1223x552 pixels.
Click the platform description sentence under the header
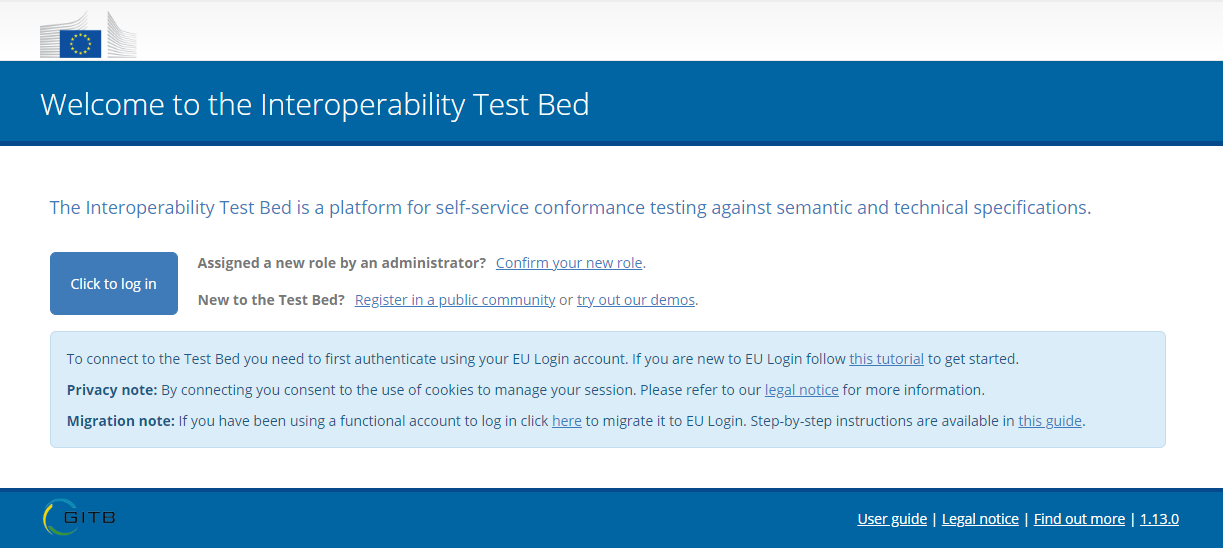(x=570, y=208)
